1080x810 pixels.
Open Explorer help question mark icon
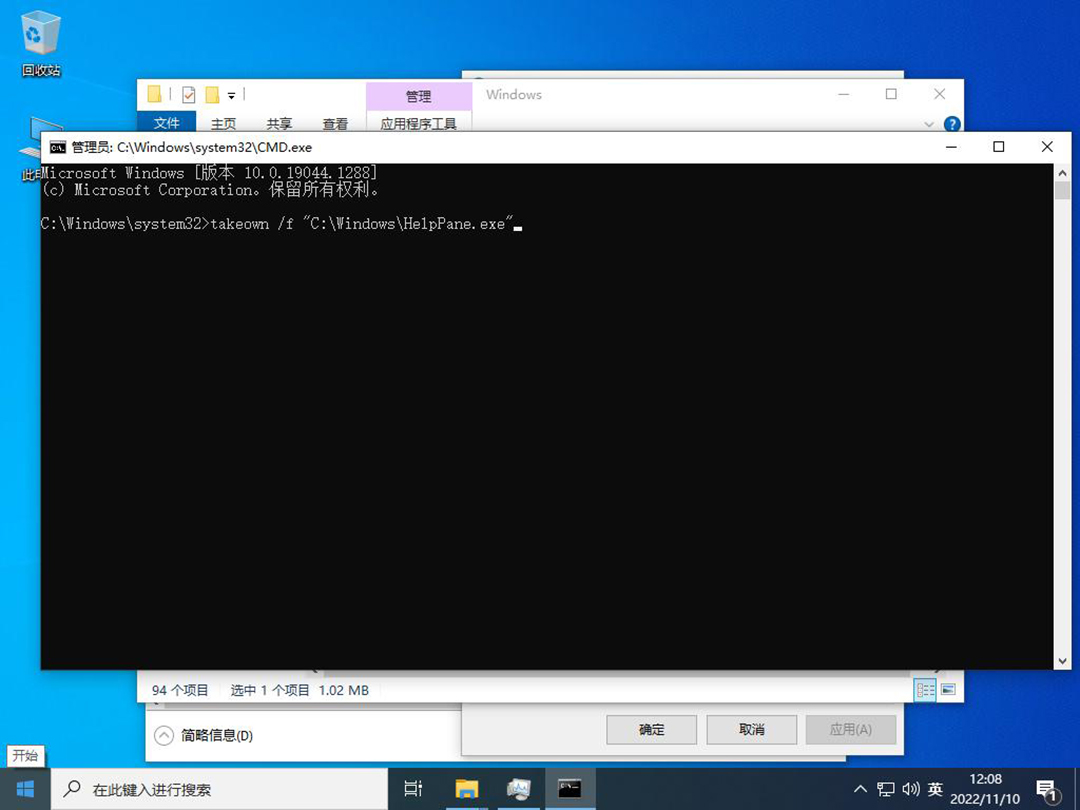952,124
